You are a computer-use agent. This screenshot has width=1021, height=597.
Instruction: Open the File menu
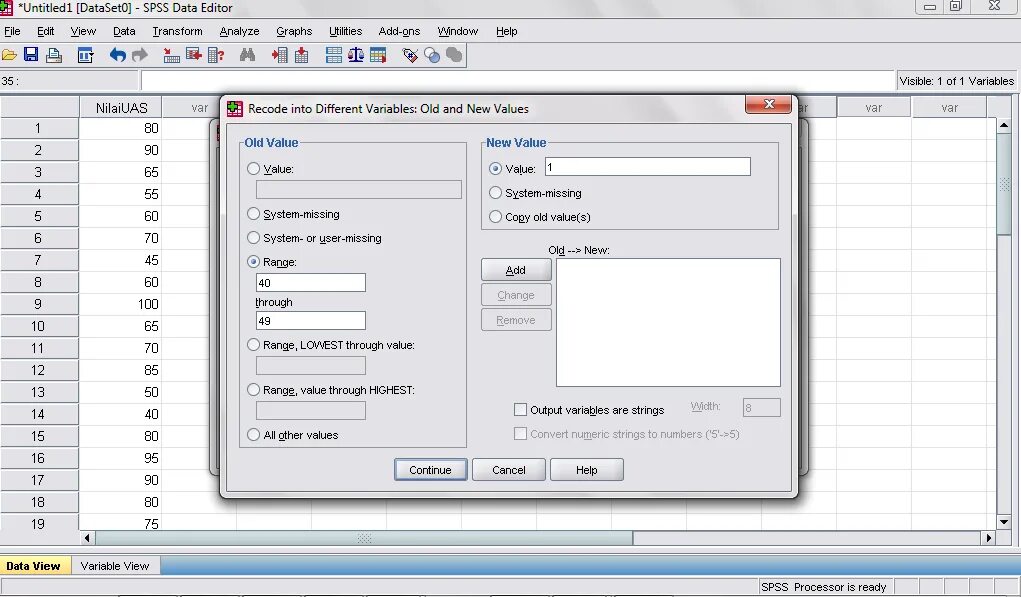(x=12, y=31)
